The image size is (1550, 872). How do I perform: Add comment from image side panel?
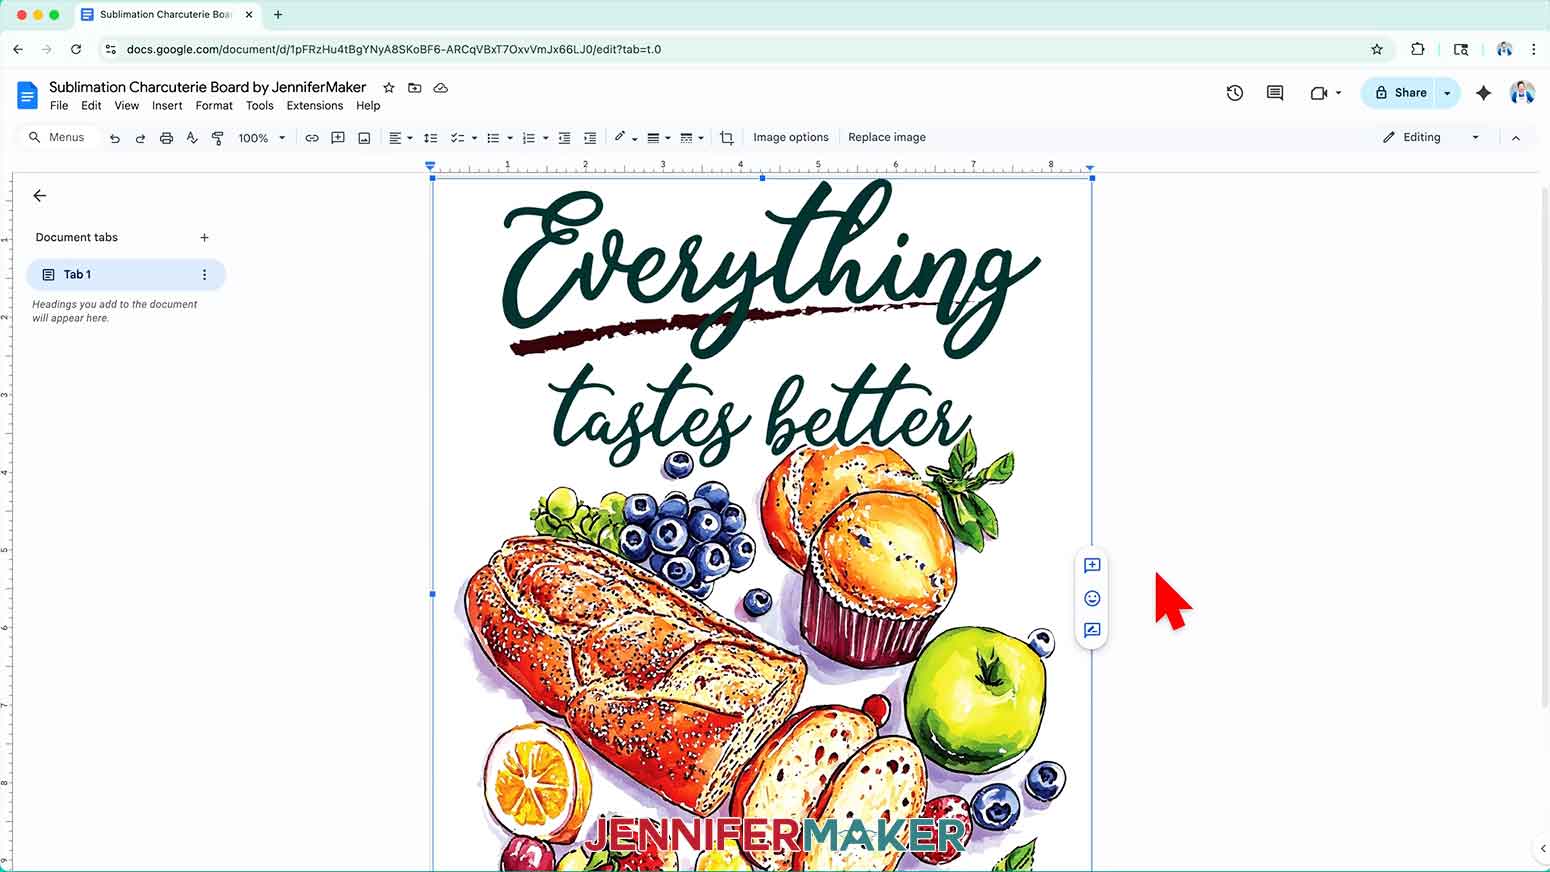click(1092, 566)
